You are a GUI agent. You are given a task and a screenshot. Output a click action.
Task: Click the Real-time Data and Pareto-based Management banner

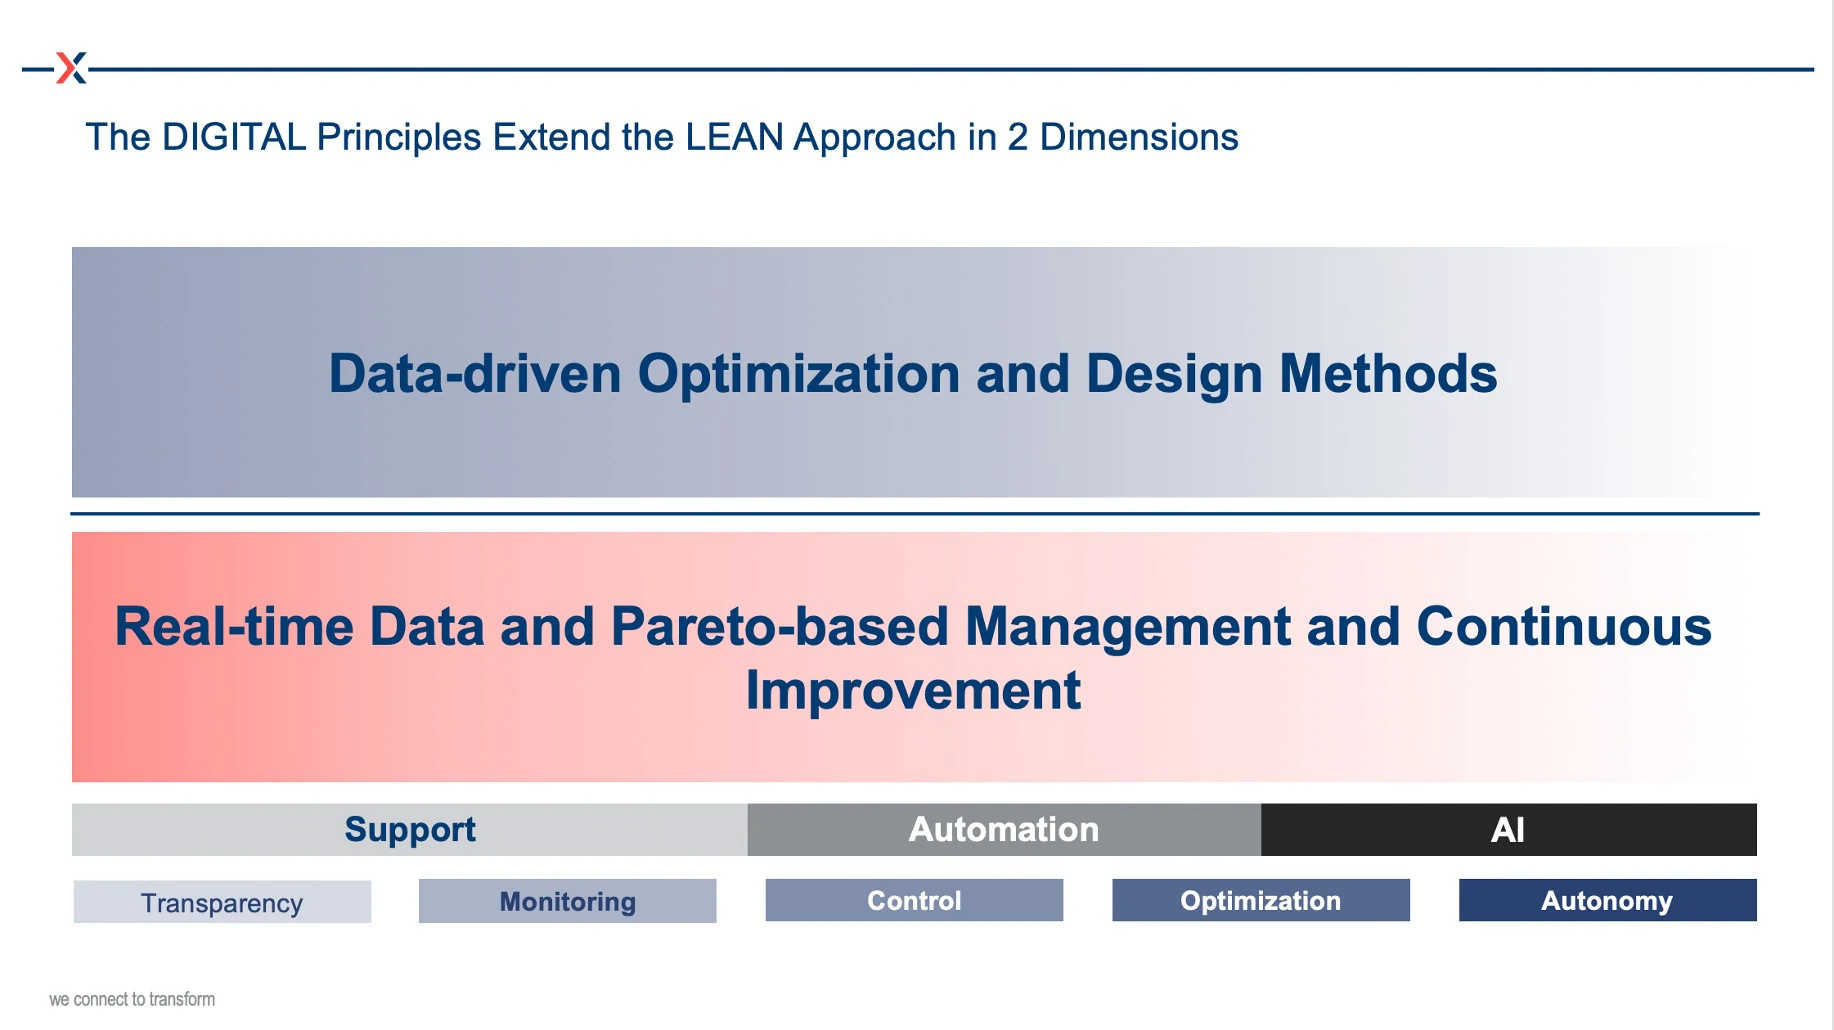pos(914,657)
